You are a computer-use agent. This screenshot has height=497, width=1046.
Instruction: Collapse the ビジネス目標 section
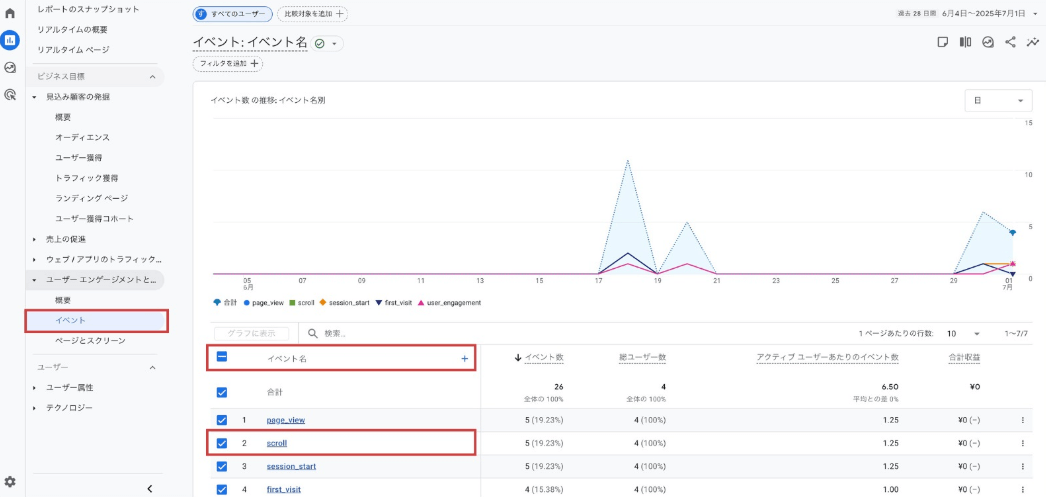[x=152, y=77]
